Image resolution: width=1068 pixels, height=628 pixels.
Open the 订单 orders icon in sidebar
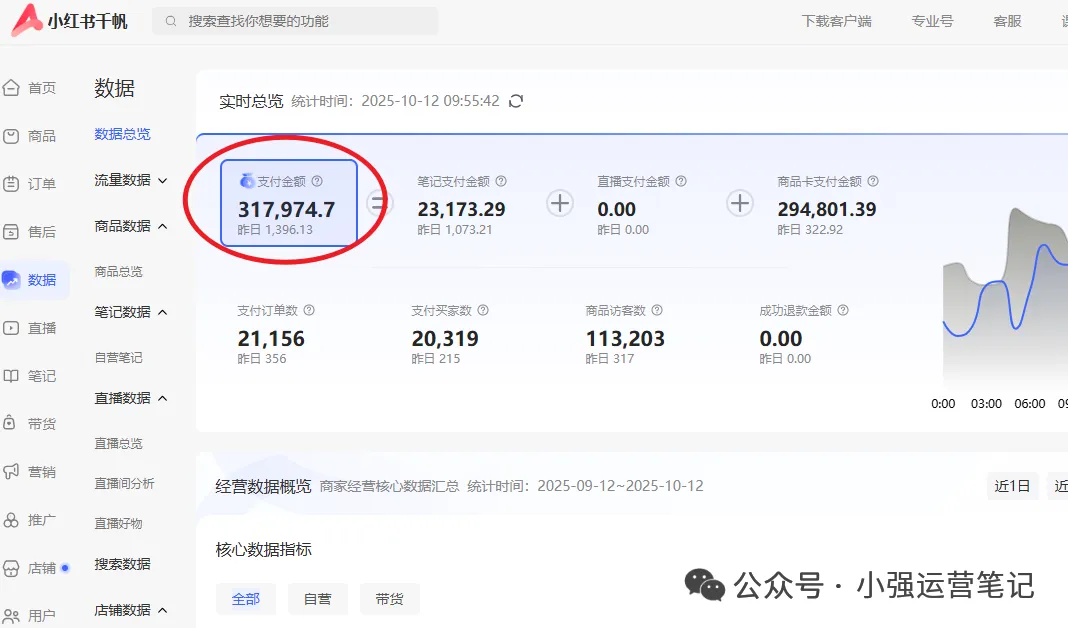[x=12, y=184]
